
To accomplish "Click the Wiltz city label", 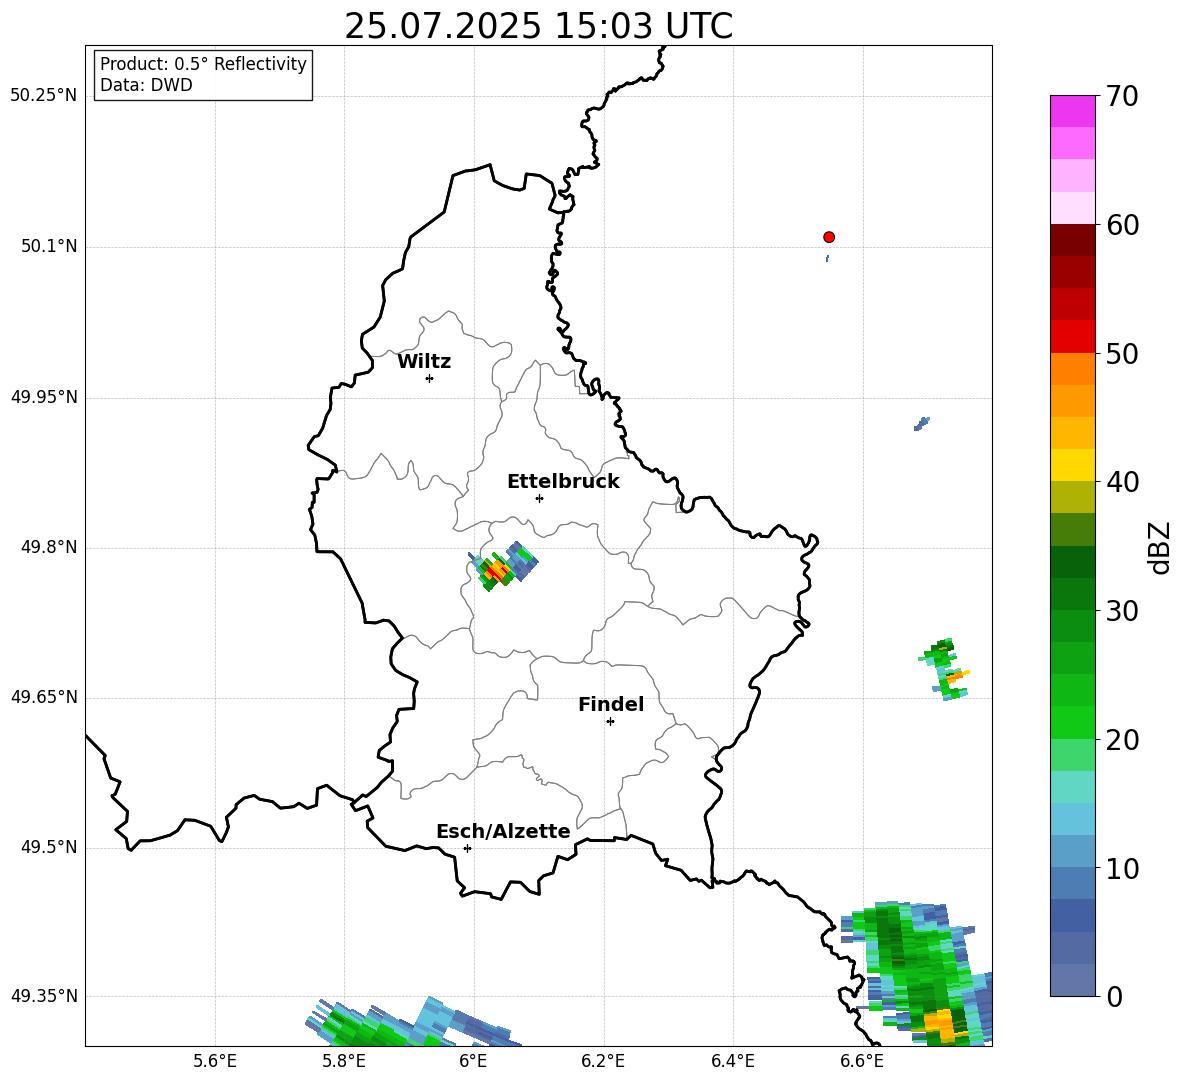I will [424, 362].
